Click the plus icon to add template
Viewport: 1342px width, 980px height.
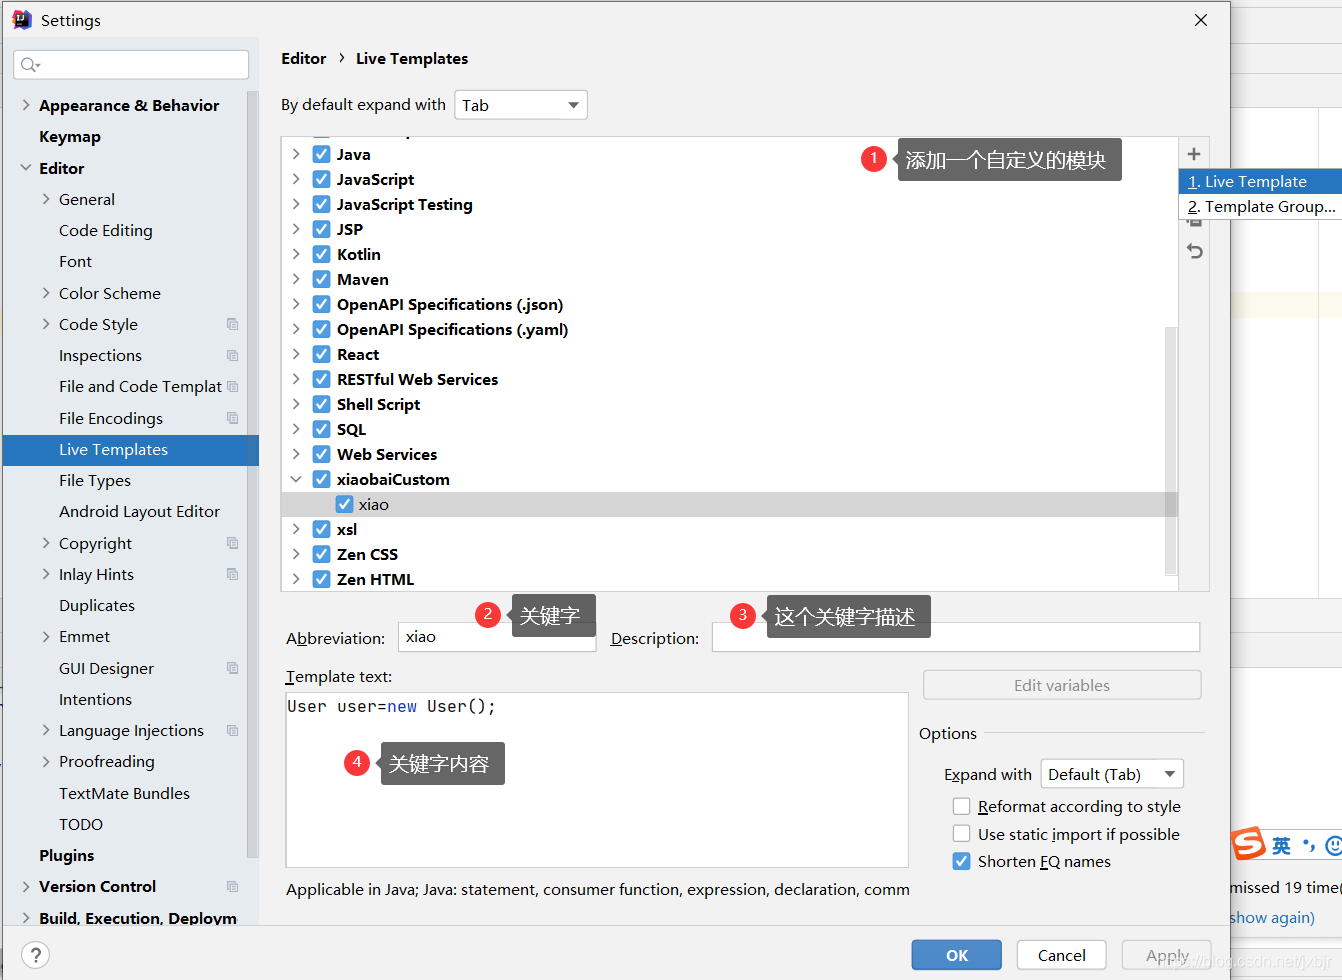pos(1193,154)
